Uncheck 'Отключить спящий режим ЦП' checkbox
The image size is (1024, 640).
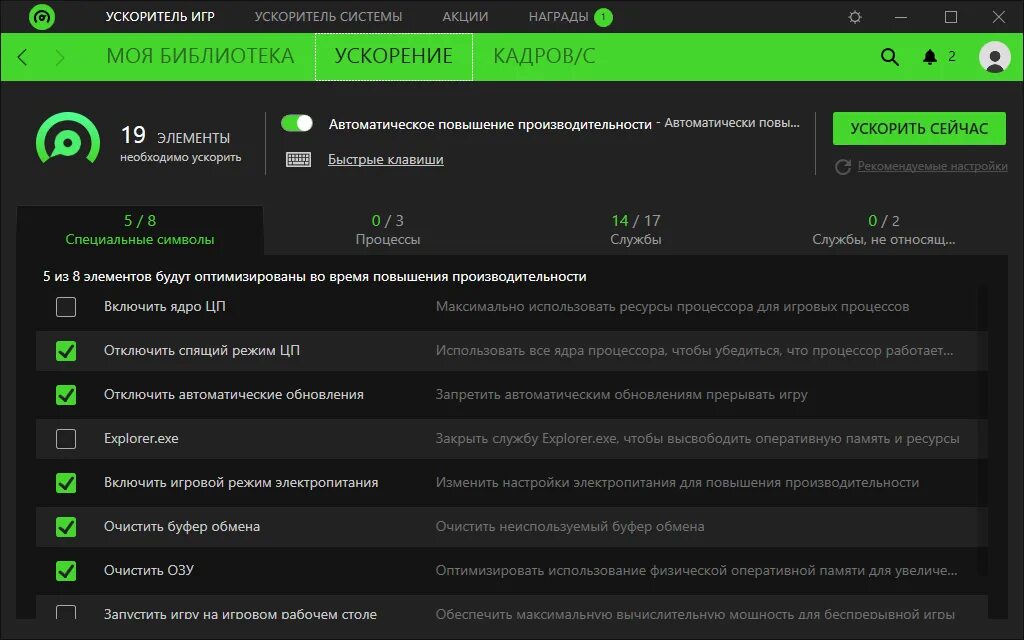[x=66, y=351]
